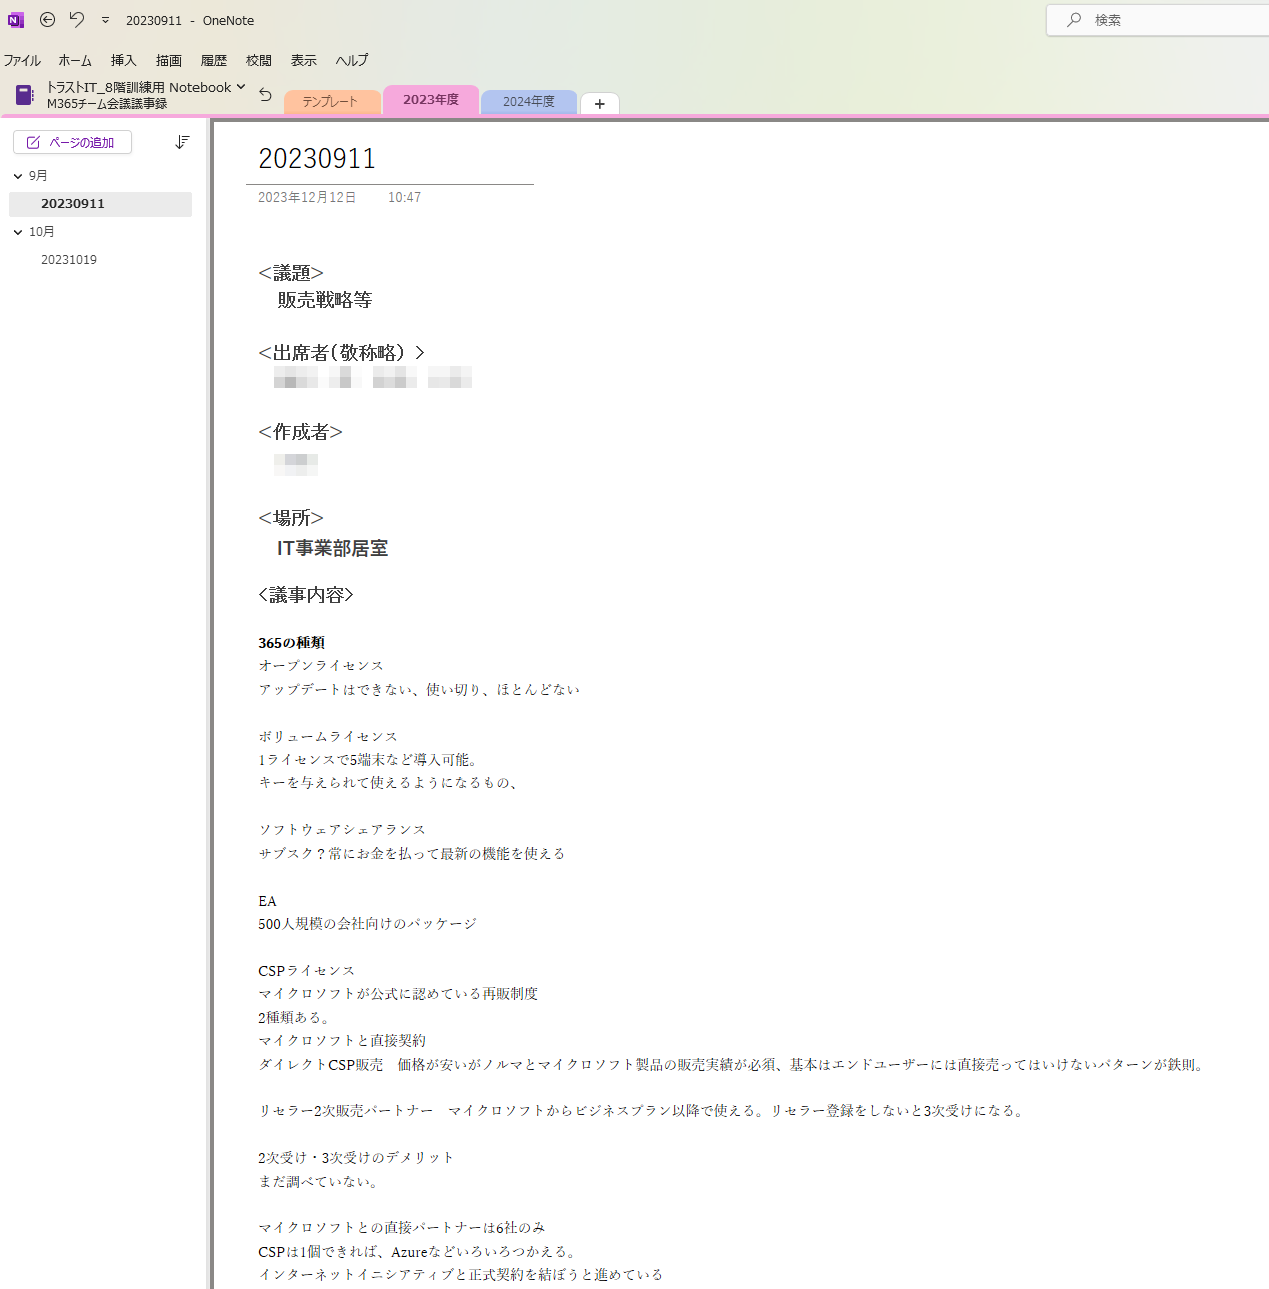
Task: Click the purple notebook icon
Action: click(25, 95)
